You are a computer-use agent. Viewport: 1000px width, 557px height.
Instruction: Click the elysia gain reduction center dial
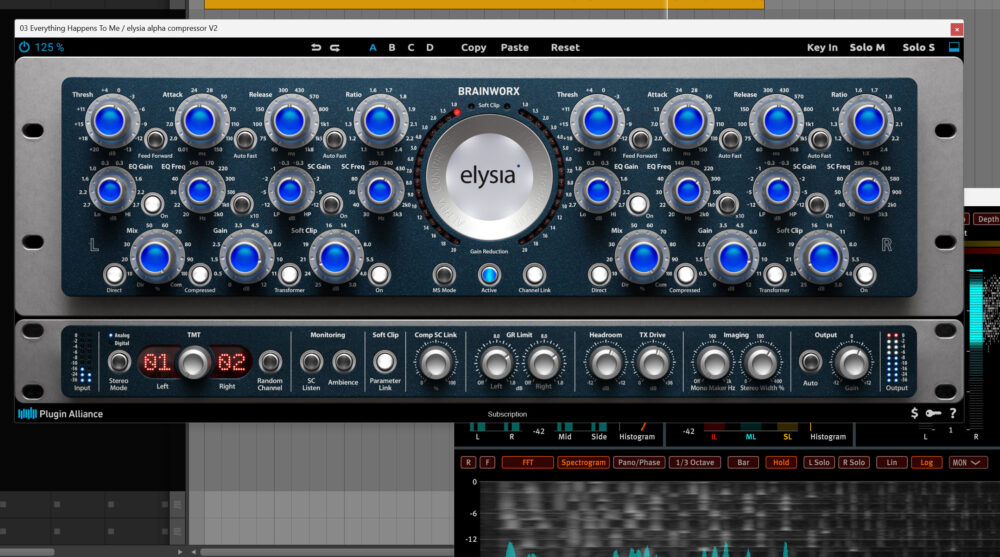[x=489, y=177]
